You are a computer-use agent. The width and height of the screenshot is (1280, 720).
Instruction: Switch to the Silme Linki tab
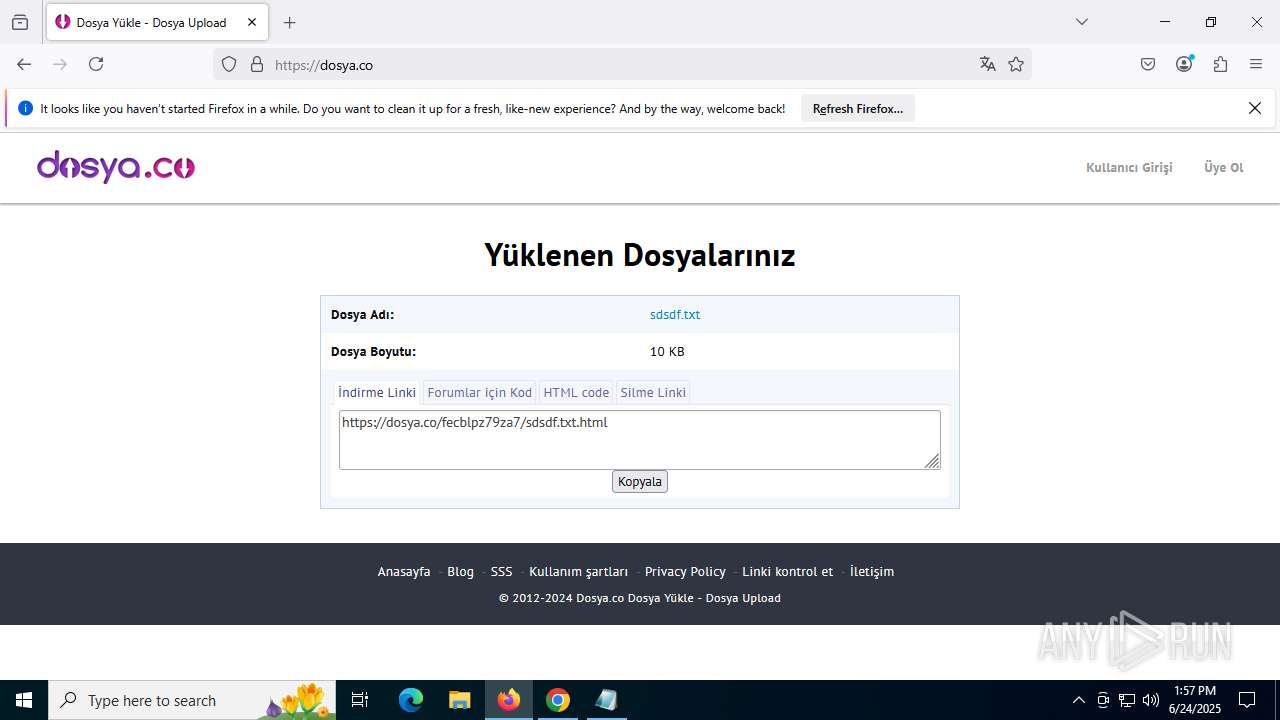tap(653, 392)
